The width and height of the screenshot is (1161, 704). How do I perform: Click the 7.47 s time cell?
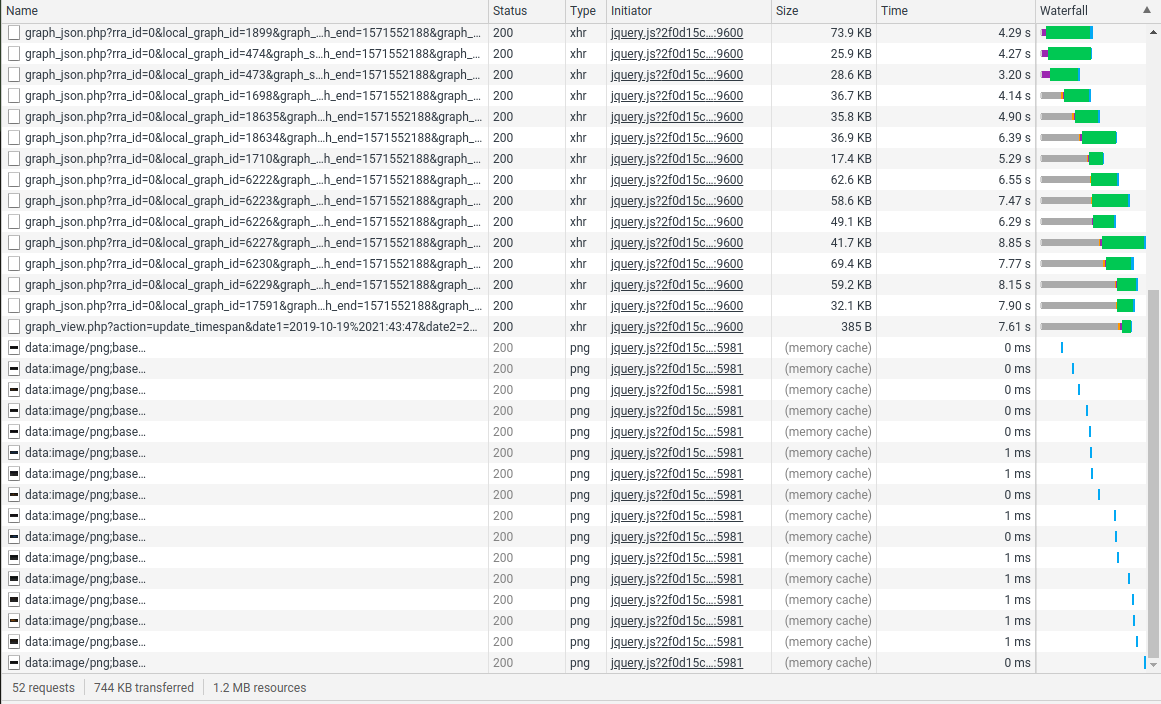[1014, 201]
